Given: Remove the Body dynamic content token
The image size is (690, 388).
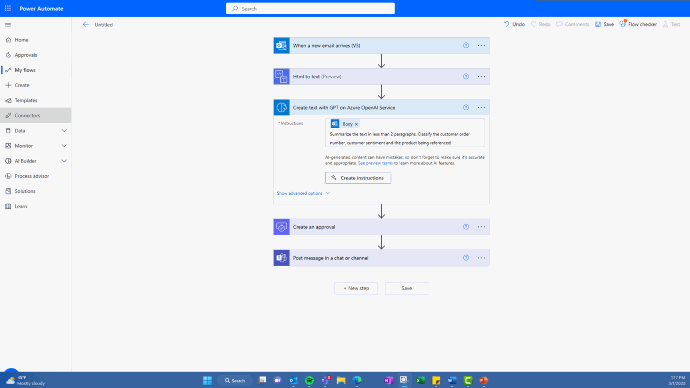Looking at the screenshot, I should [356, 124].
